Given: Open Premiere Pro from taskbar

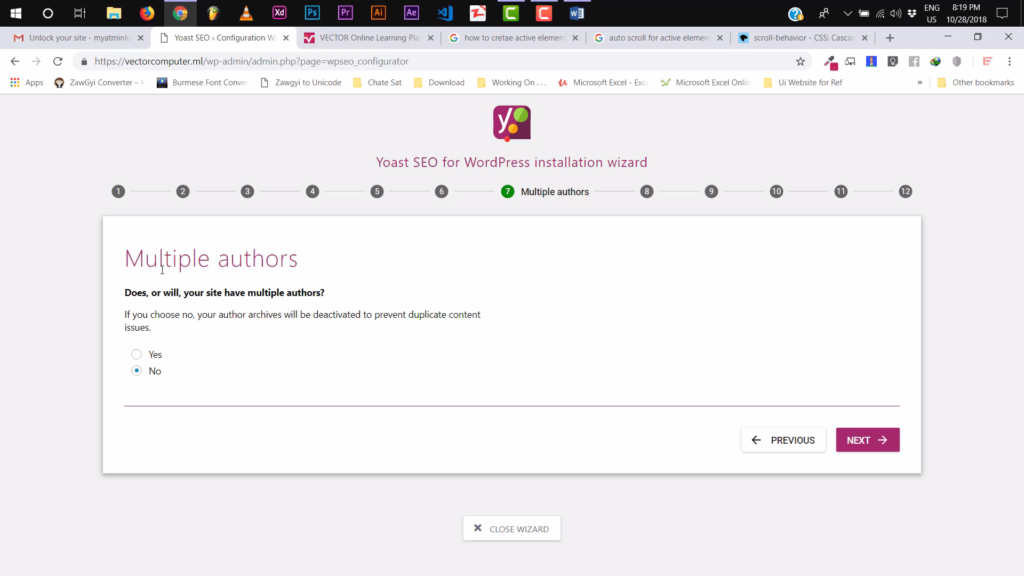Looking at the screenshot, I should (345, 13).
